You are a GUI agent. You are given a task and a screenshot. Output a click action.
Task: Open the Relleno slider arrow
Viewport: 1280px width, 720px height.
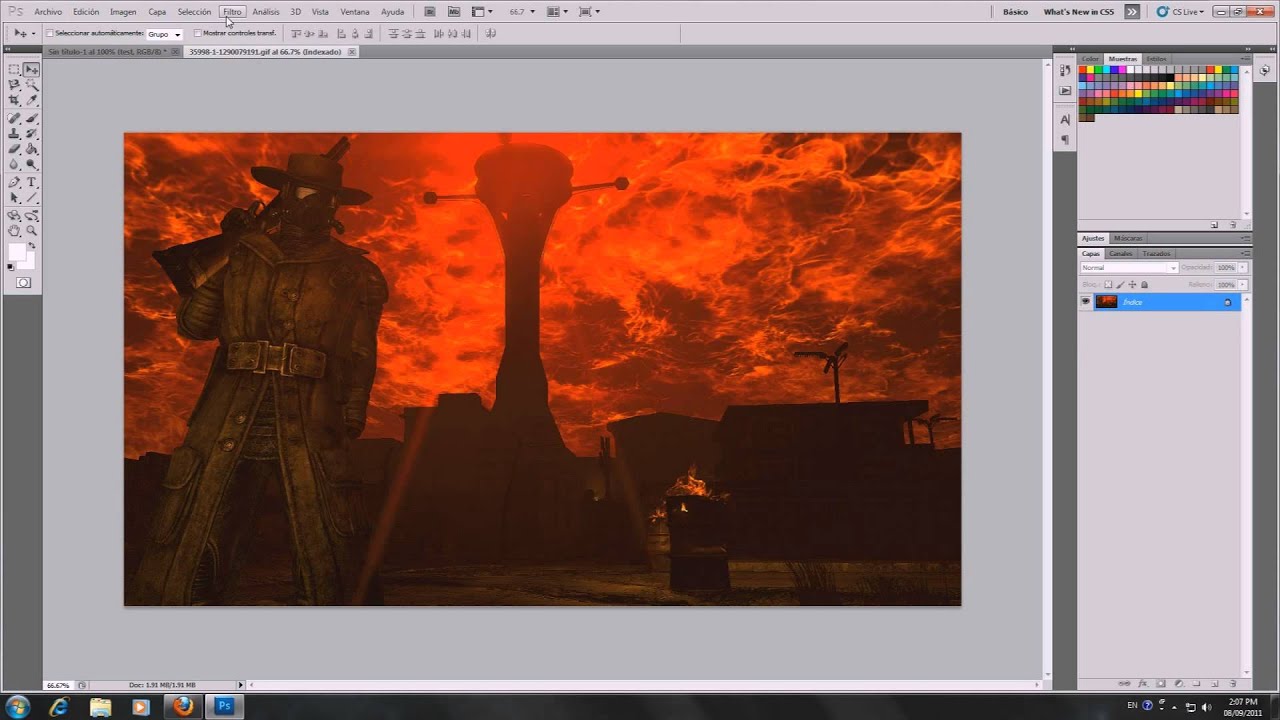pyautogui.click(x=1243, y=285)
